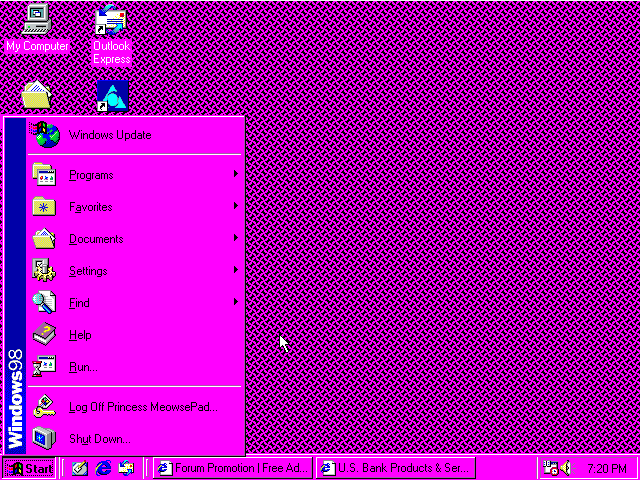The image size is (640, 480).
Task: Open the Task Scheduler tray icon
Action: [551, 468]
